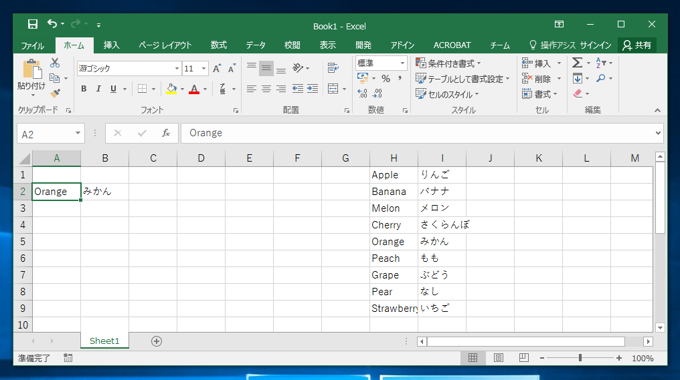Click Increase Decimal icon
This screenshot has height=380, width=680.
coord(363,93)
